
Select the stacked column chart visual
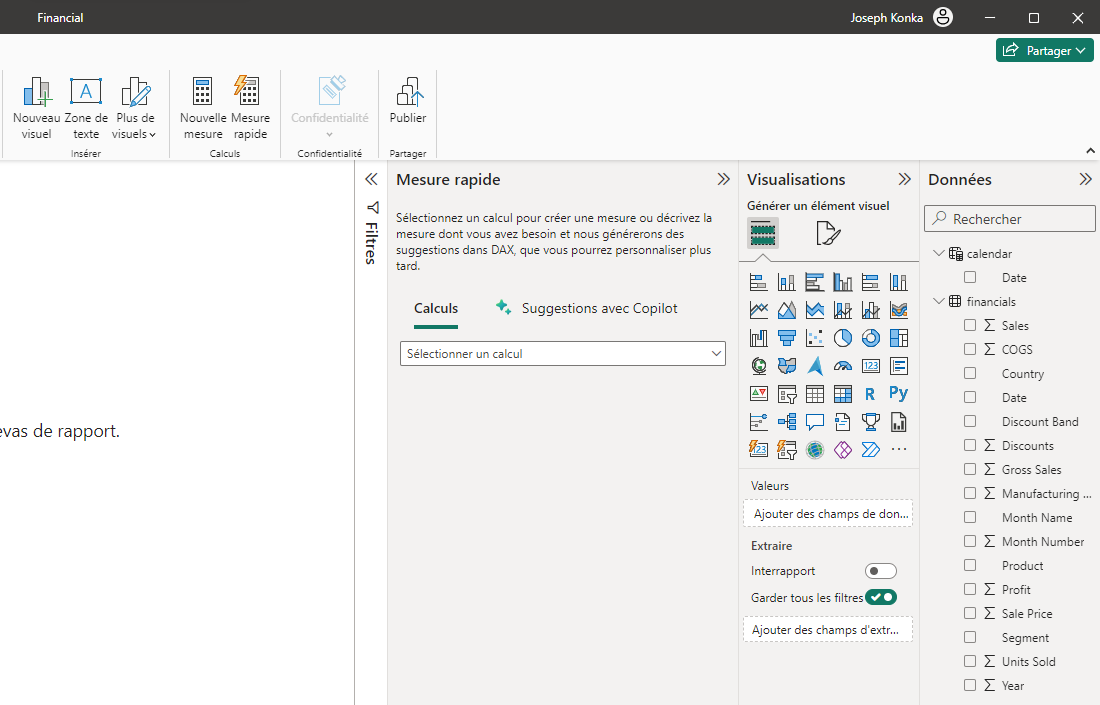tap(786, 282)
